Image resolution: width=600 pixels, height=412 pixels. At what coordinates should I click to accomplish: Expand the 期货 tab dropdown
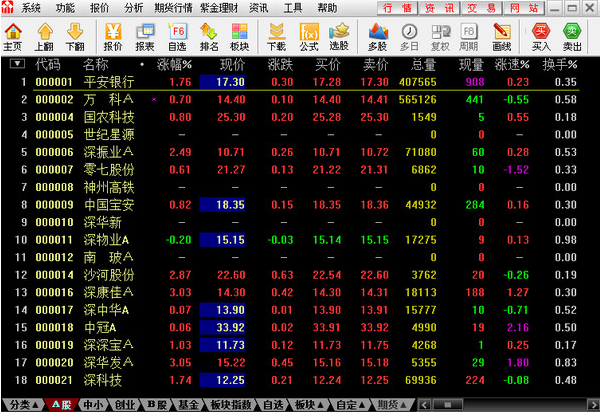point(392,405)
